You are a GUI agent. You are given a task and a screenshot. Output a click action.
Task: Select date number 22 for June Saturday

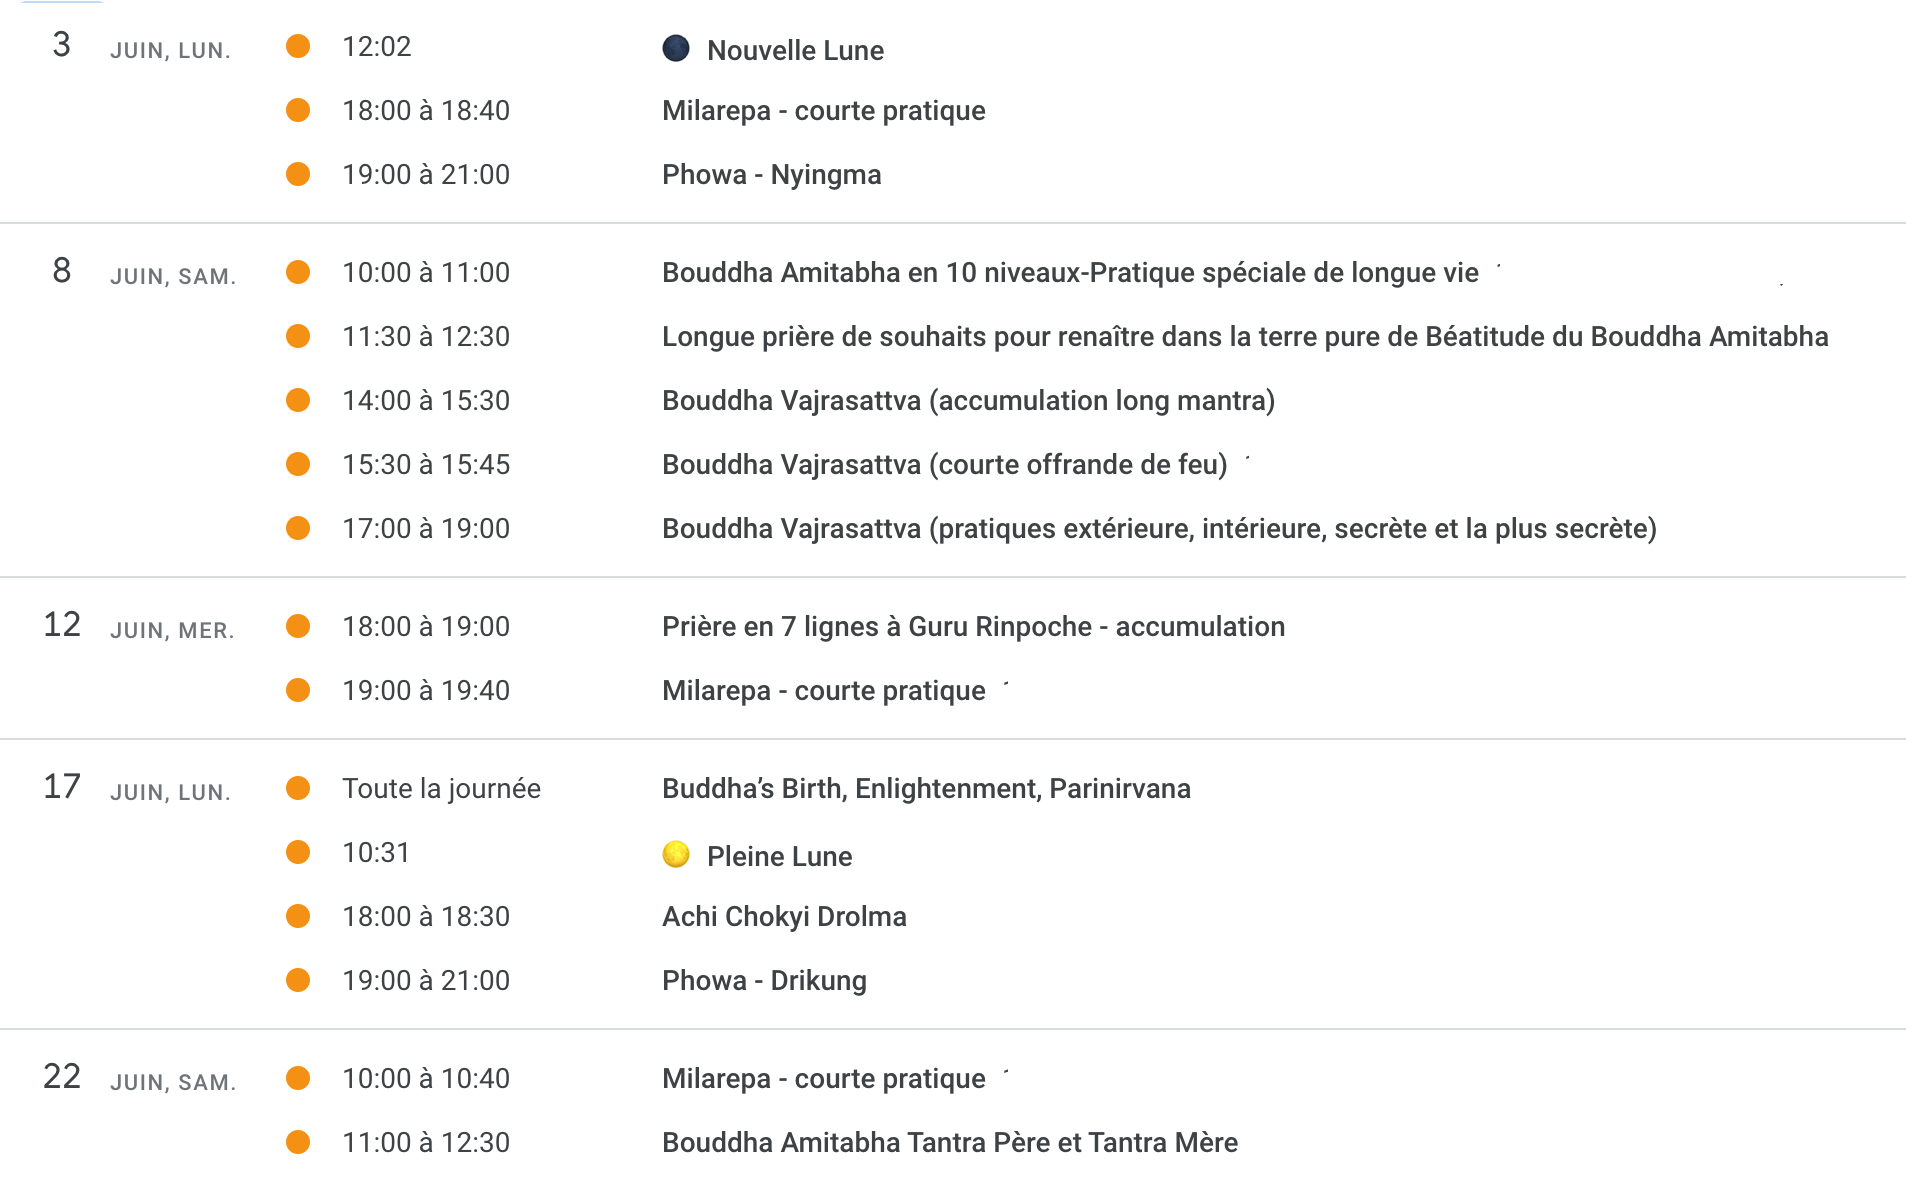62,1077
